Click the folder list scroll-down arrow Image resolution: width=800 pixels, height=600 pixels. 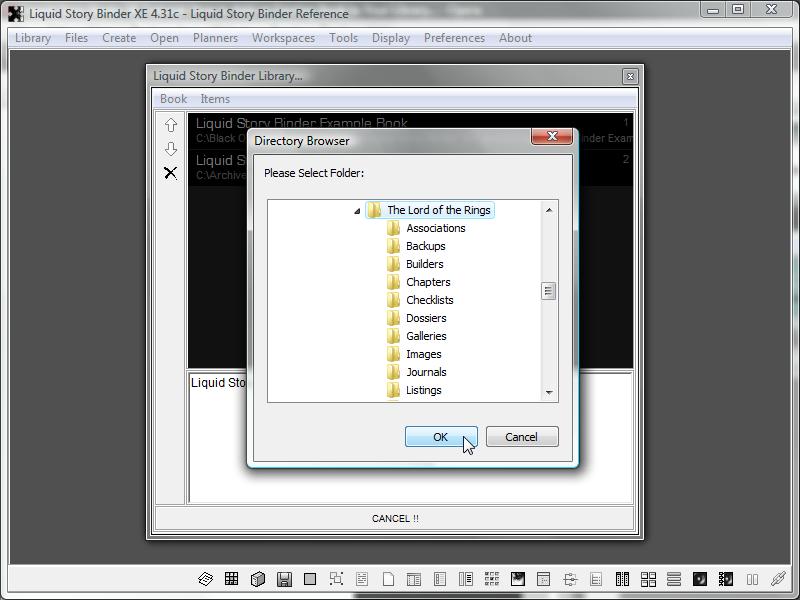549,393
